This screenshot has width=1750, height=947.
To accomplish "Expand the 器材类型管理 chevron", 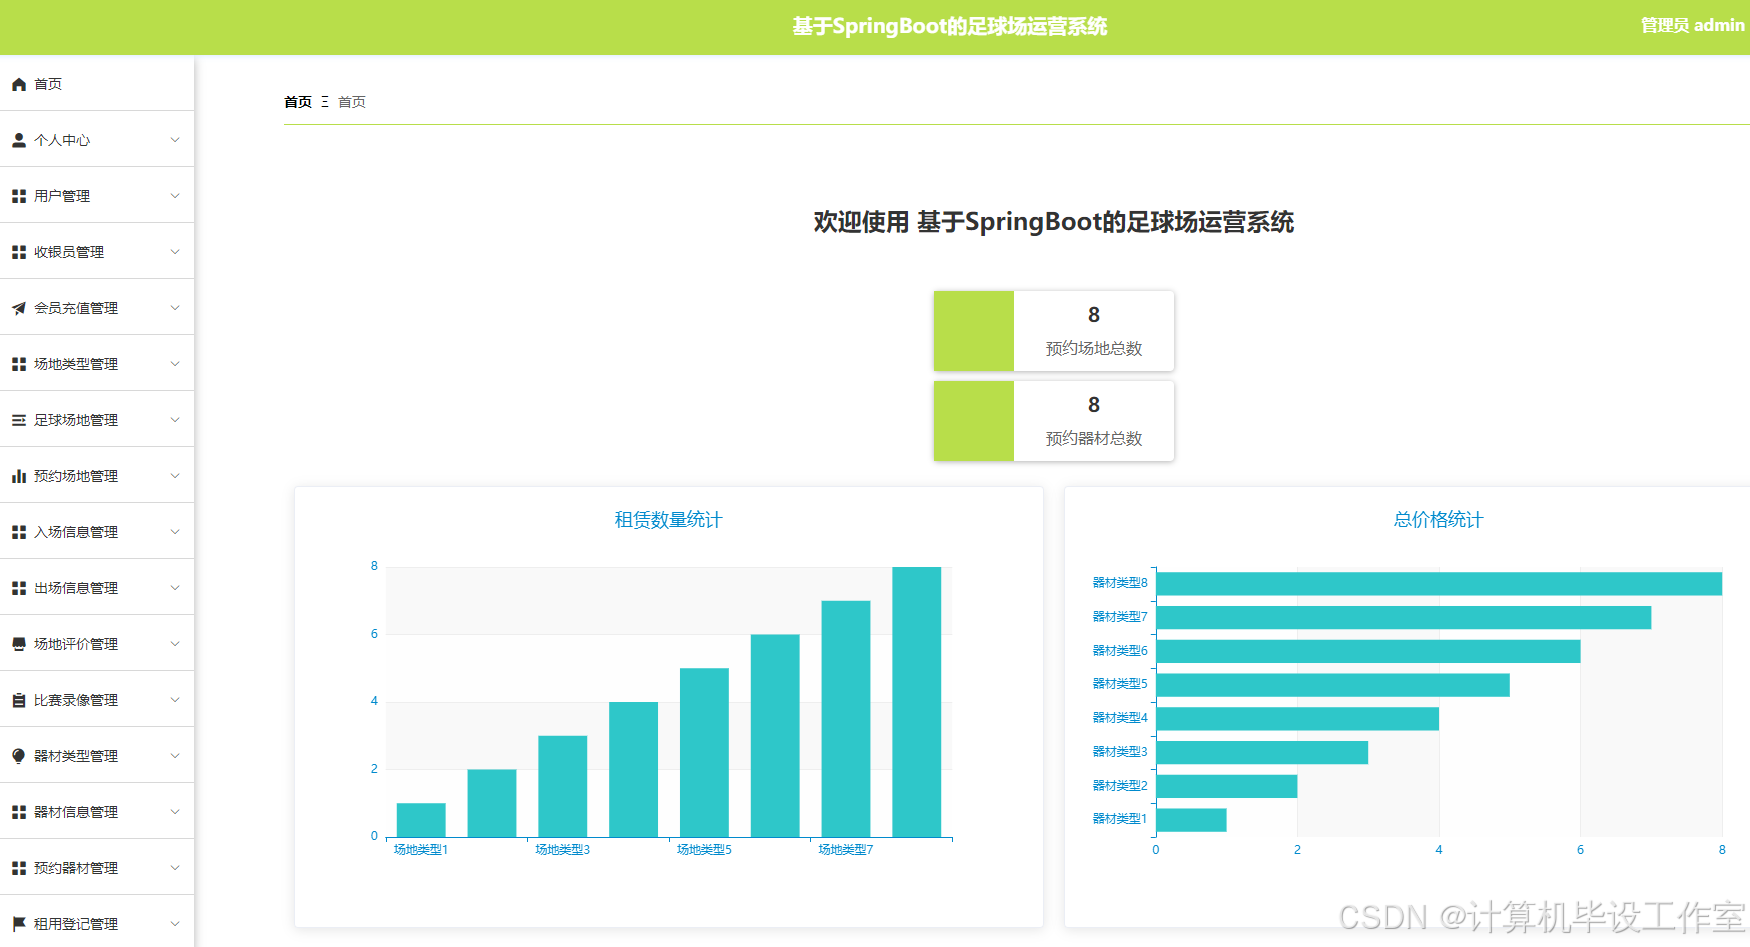I will [x=175, y=756].
